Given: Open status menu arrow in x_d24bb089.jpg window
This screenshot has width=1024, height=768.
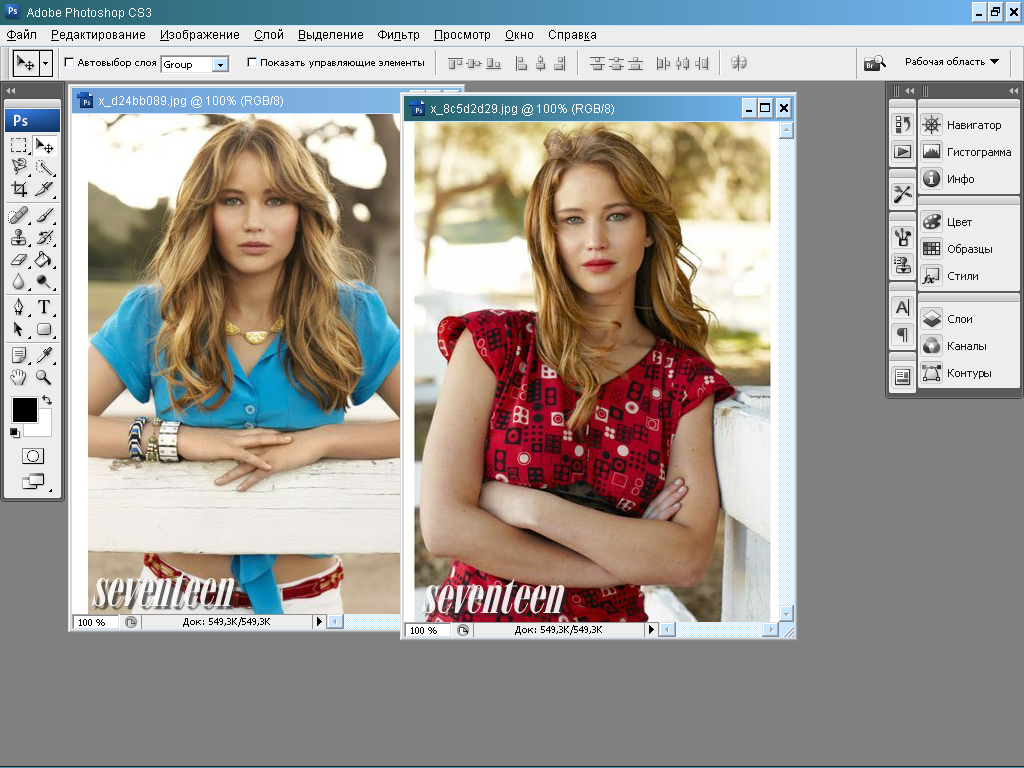Looking at the screenshot, I should 319,622.
